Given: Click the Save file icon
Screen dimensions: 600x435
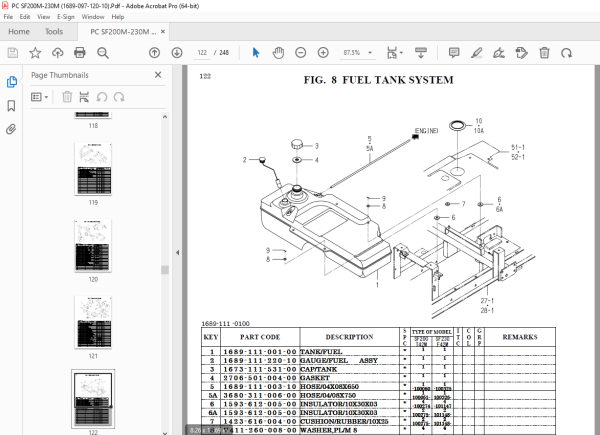Looking at the screenshot, I should (x=13, y=53).
